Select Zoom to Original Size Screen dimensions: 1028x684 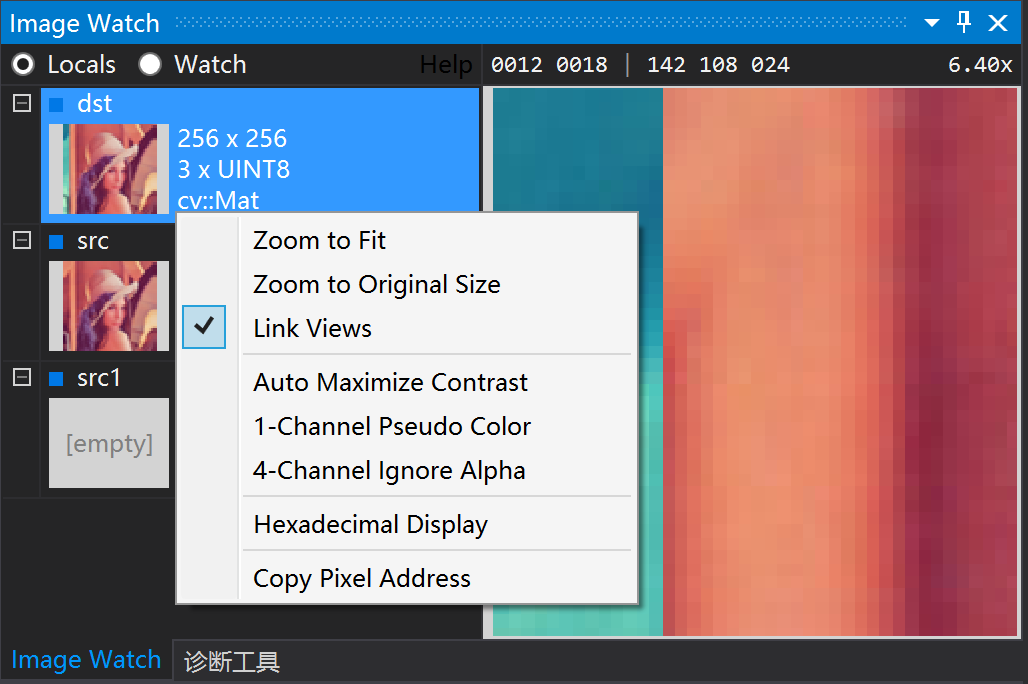[376, 284]
